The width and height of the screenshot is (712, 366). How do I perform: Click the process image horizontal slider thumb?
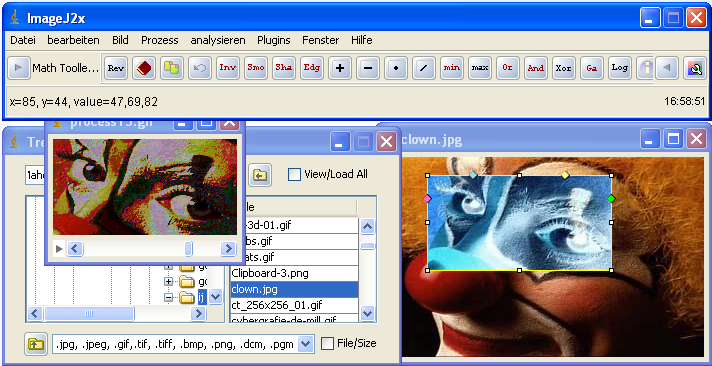188,248
